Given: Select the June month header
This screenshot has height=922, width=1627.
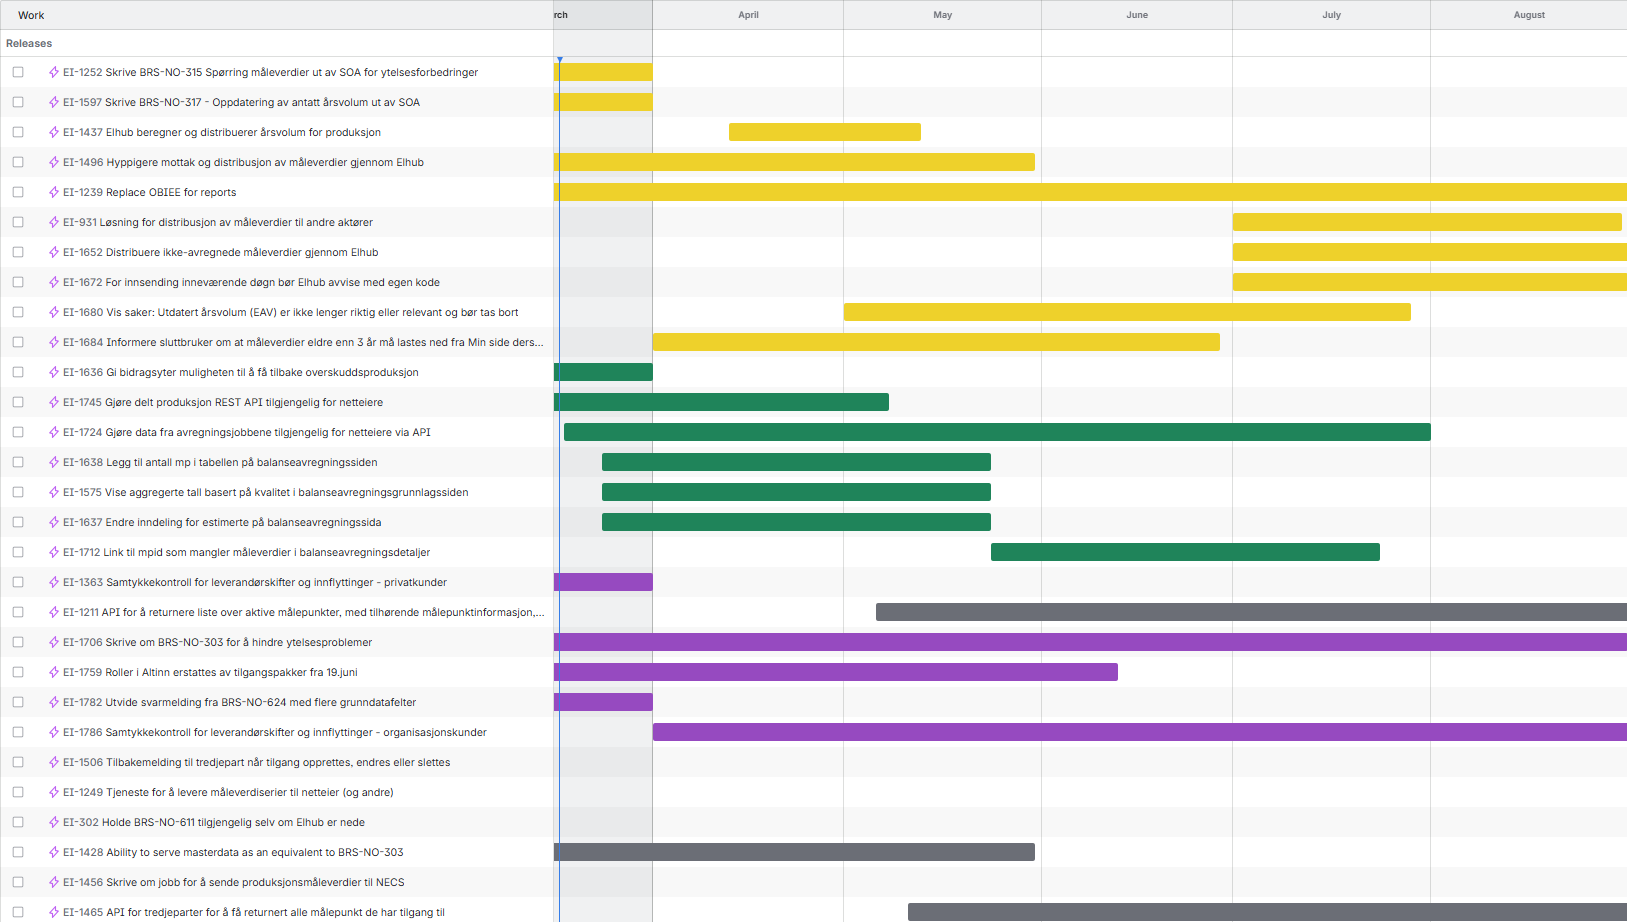Looking at the screenshot, I should 1137,15.
